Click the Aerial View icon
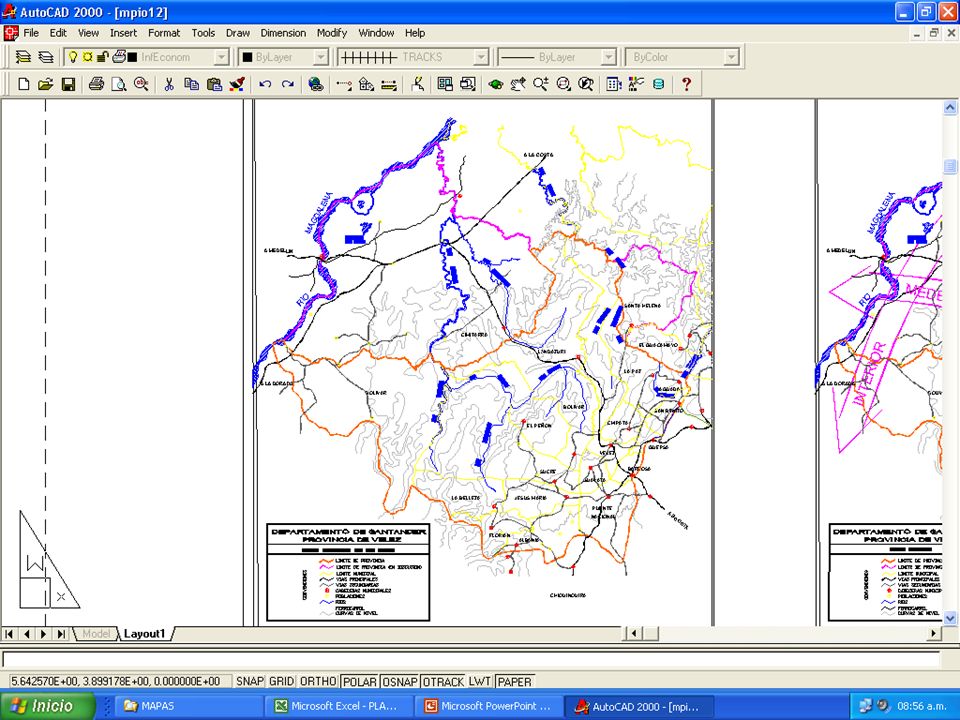The image size is (960, 720). point(468,84)
